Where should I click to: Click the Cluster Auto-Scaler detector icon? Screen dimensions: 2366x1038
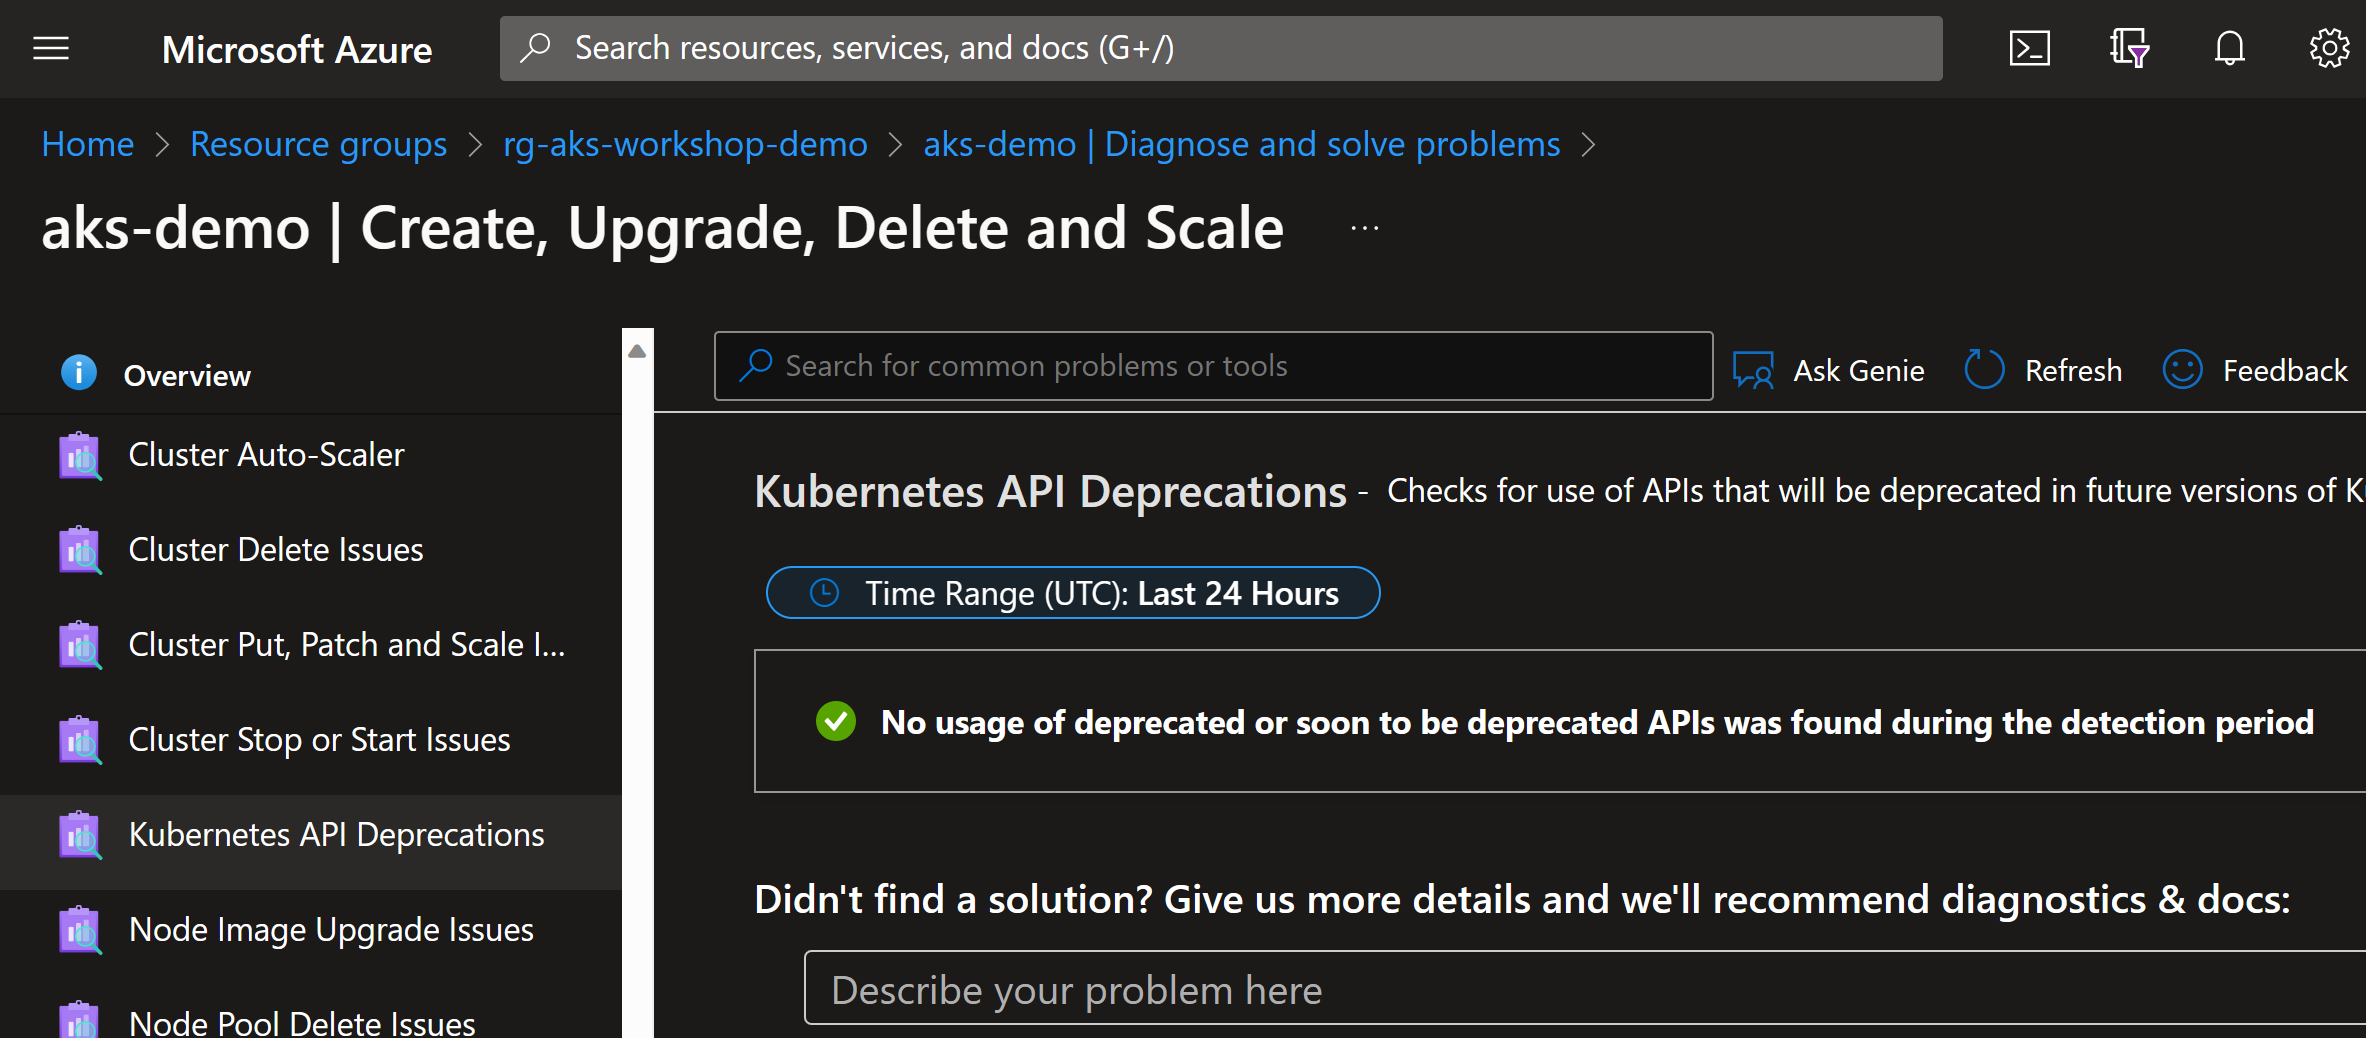coord(80,456)
